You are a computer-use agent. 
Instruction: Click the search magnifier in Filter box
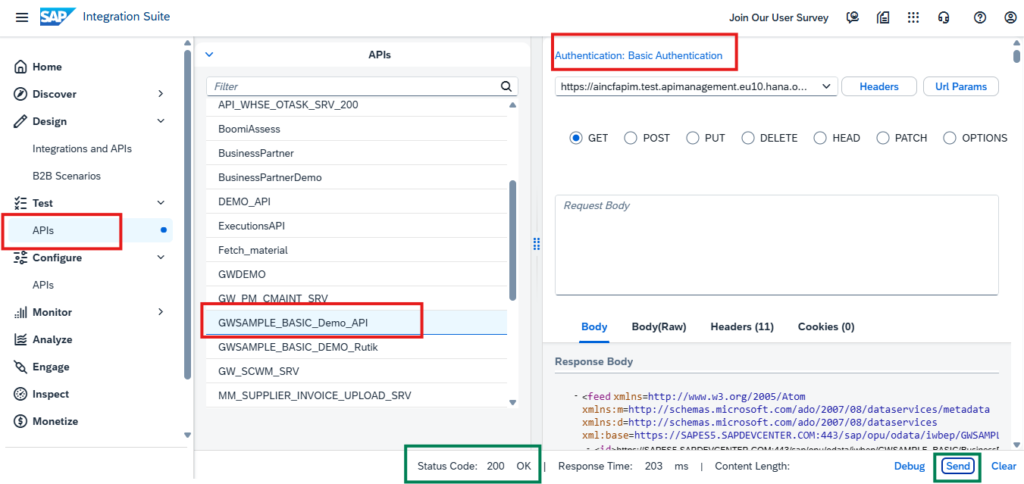click(505, 86)
